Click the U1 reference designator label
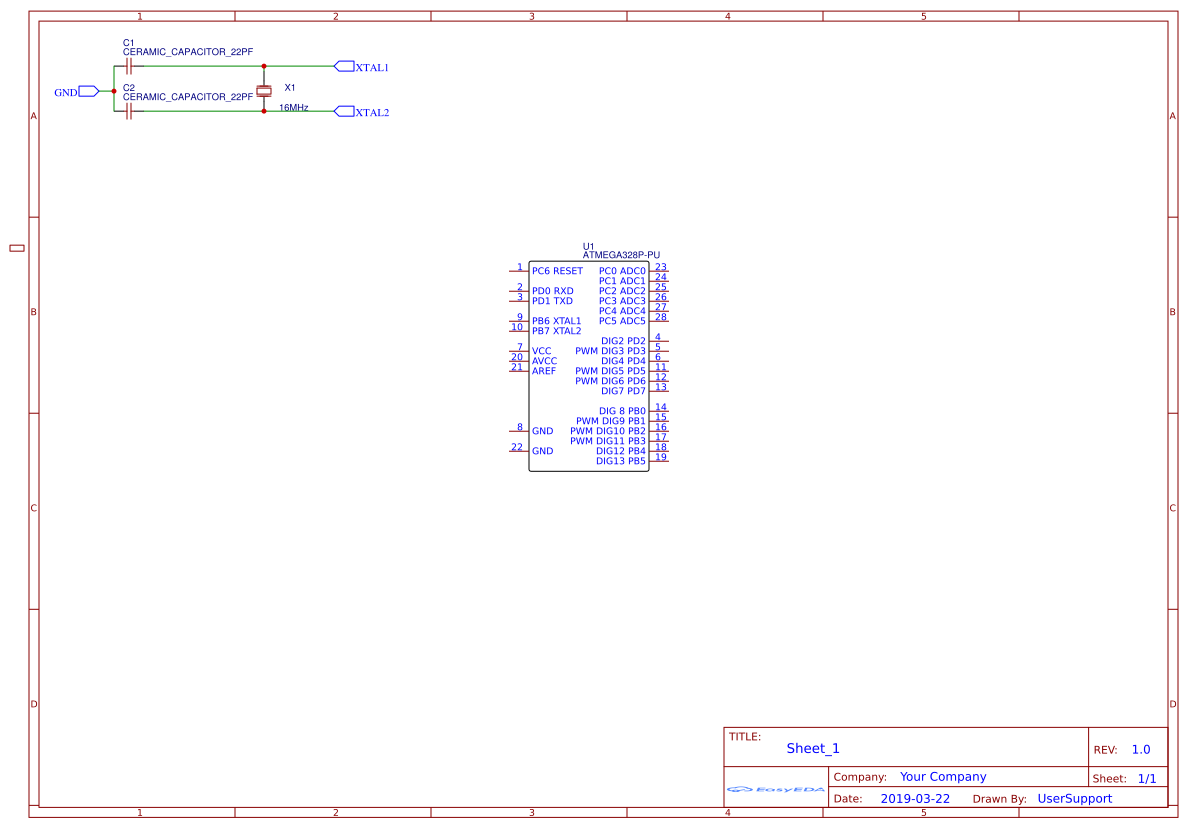Viewport: 1188px width, 828px height. (587, 244)
